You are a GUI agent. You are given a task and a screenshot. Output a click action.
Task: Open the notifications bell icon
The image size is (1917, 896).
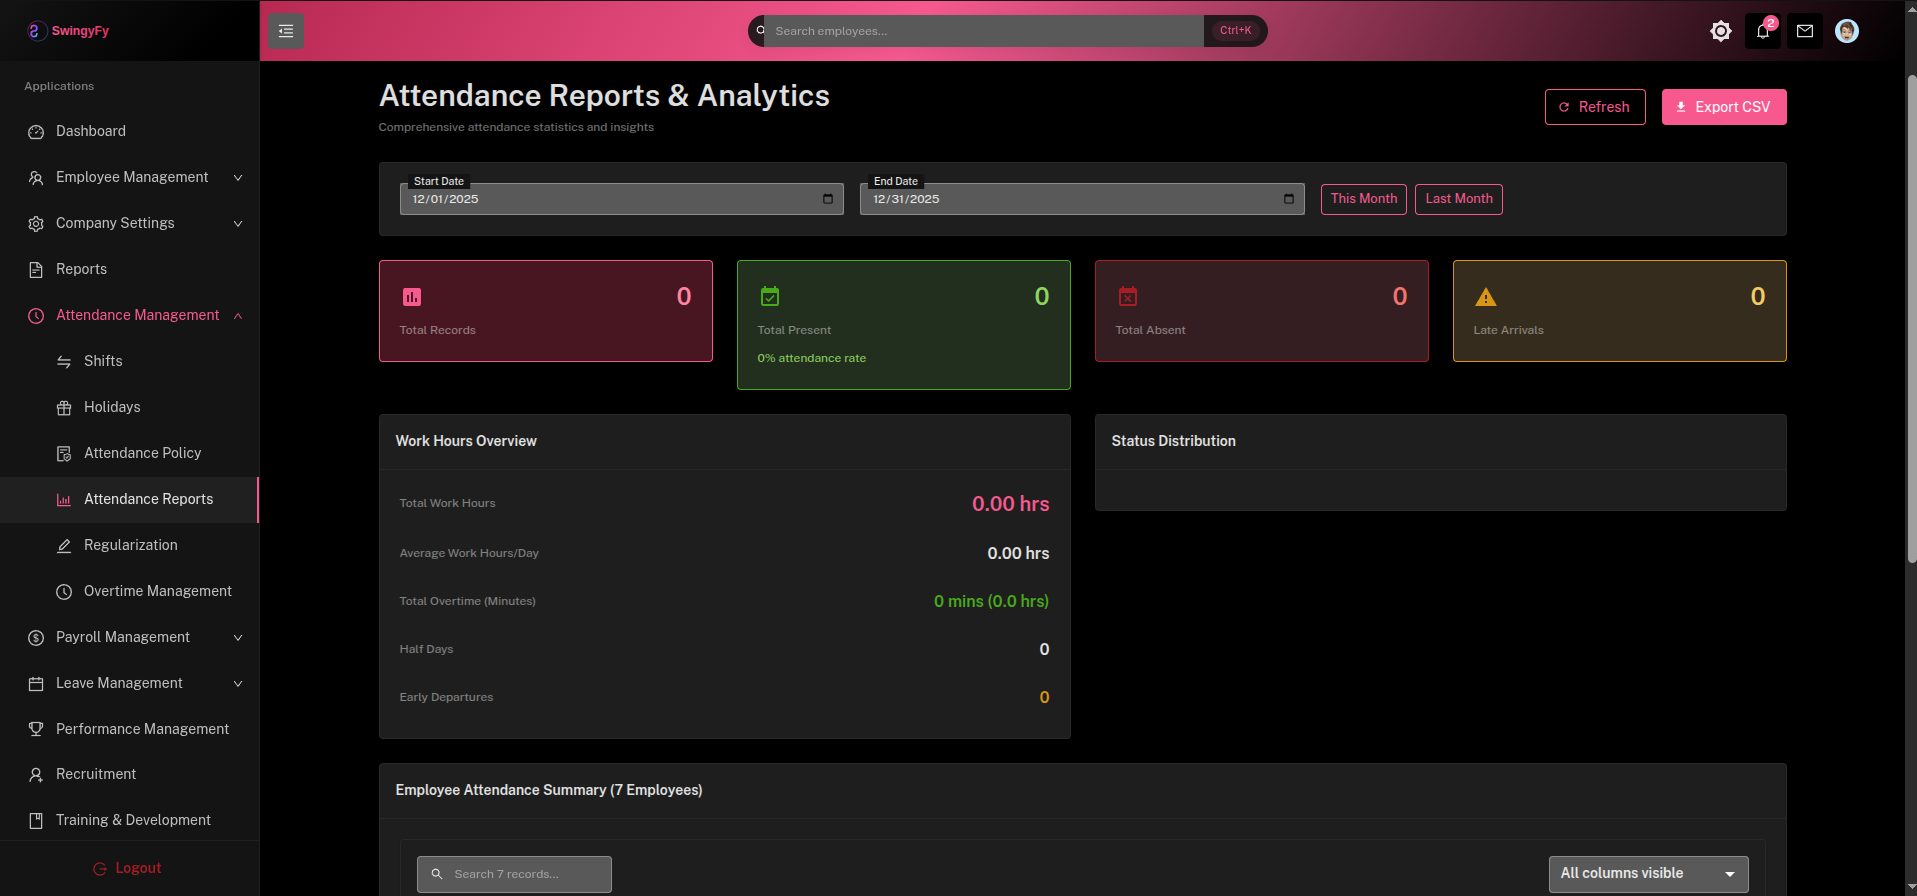click(1762, 31)
